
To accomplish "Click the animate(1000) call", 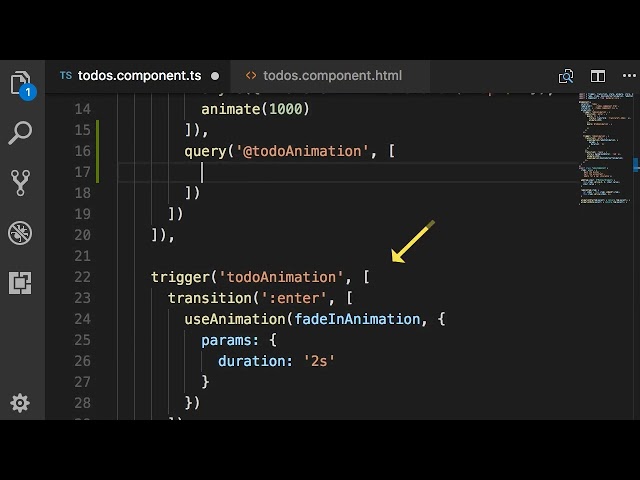I will tap(256, 109).
